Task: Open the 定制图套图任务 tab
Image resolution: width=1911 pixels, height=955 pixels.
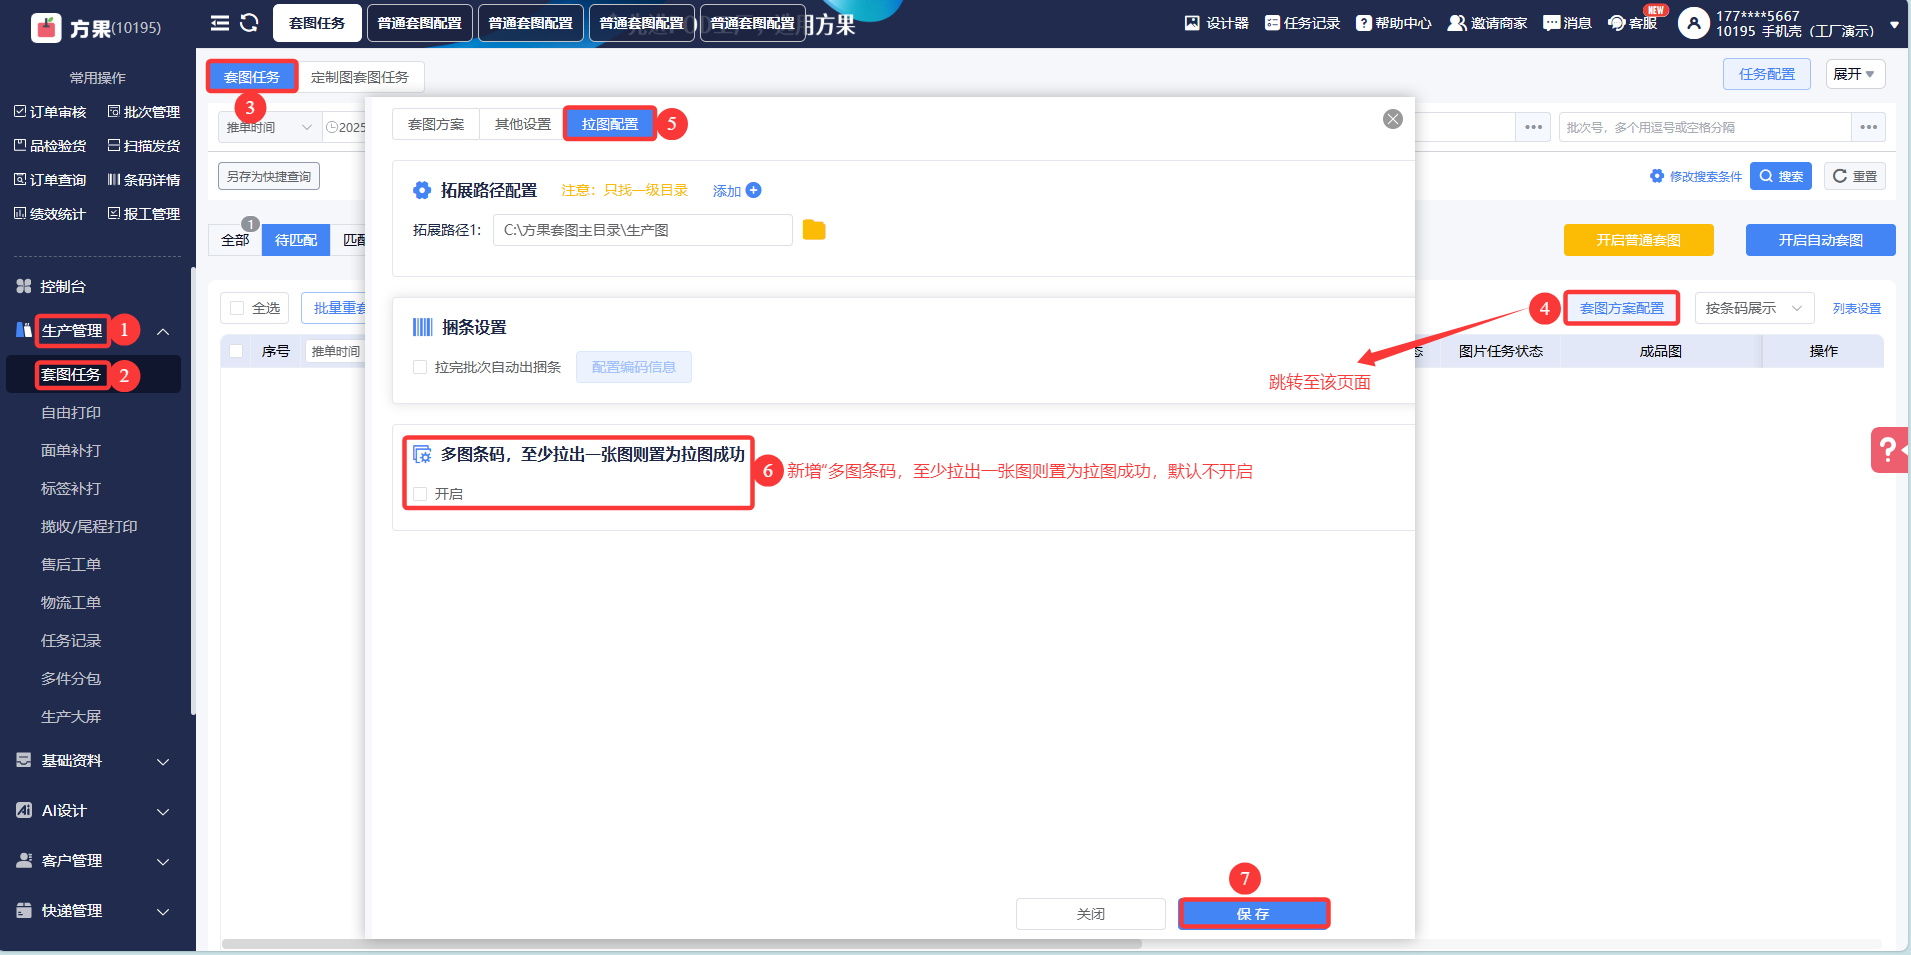Action: (360, 77)
